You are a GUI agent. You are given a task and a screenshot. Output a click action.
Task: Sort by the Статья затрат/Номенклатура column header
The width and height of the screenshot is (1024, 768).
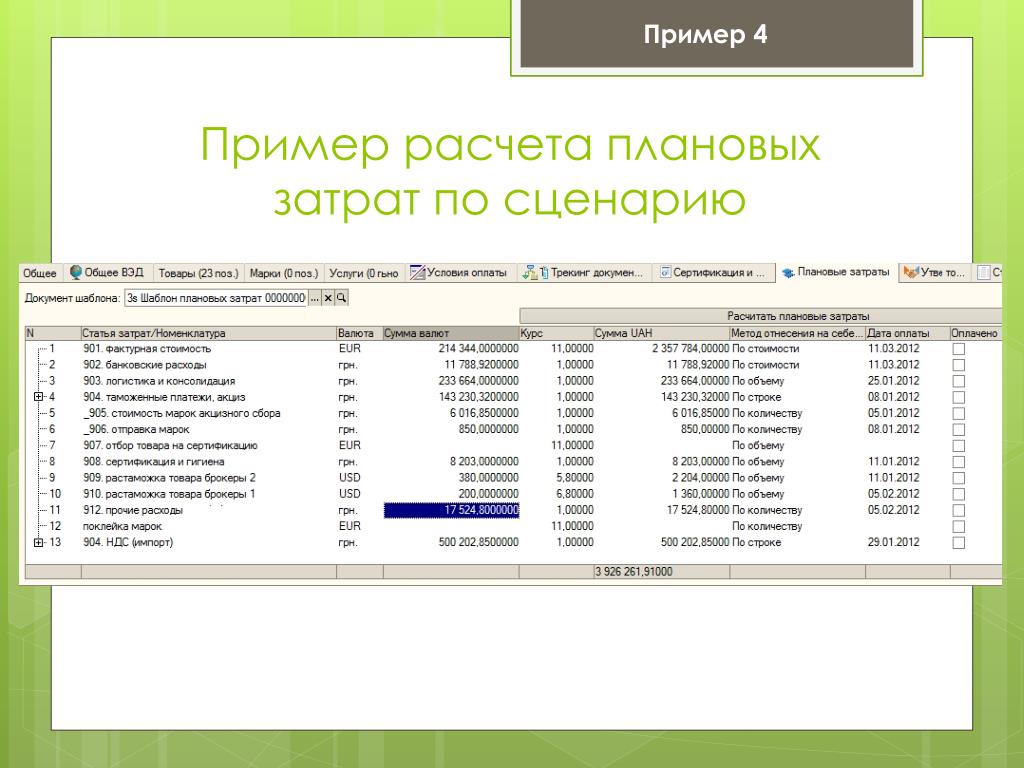click(x=208, y=333)
